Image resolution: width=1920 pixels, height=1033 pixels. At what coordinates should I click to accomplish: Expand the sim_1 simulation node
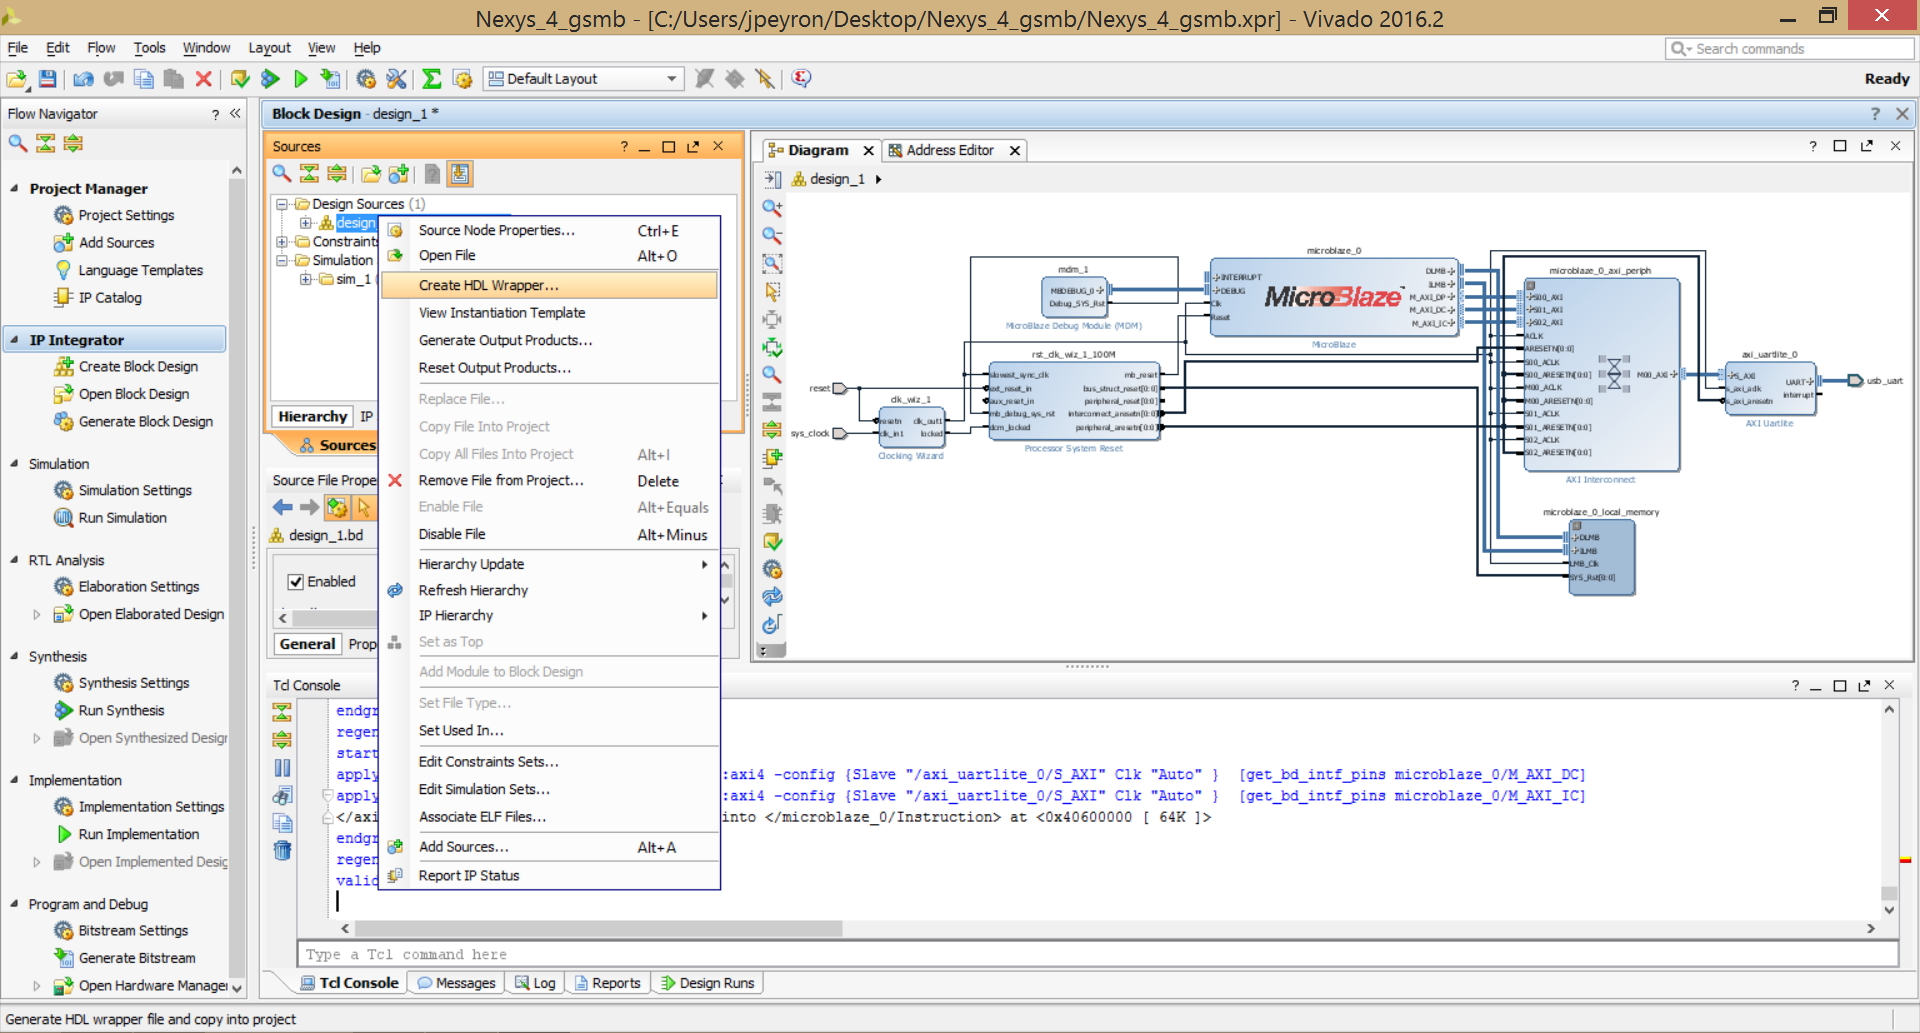[306, 279]
